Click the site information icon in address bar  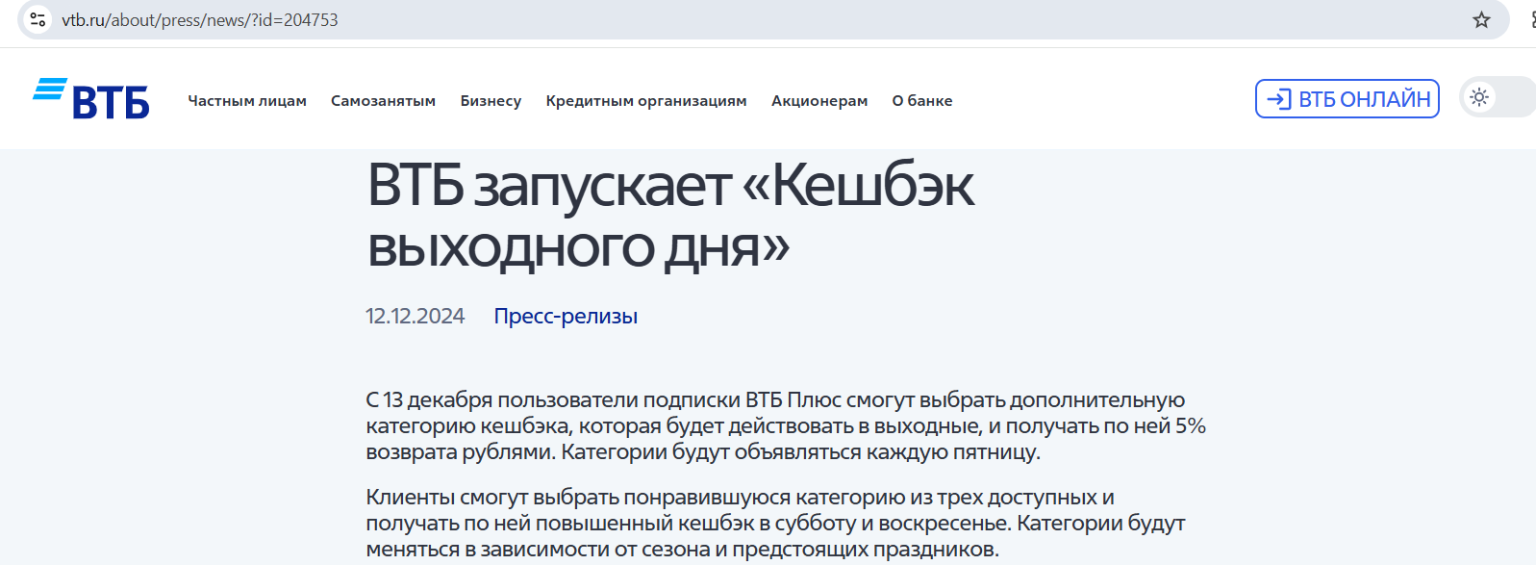[x=38, y=20]
